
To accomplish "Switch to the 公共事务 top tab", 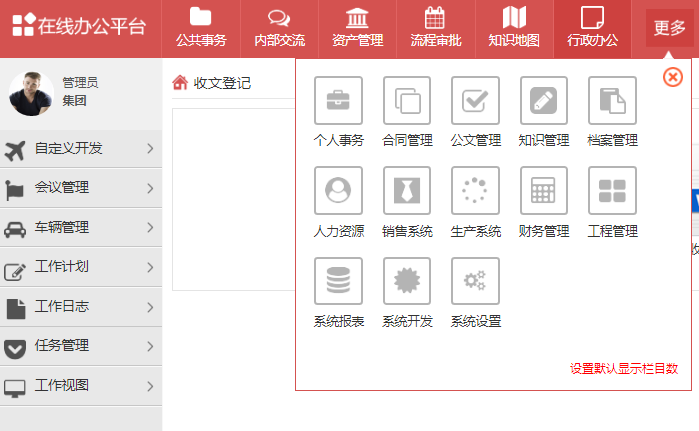I will point(201,28).
